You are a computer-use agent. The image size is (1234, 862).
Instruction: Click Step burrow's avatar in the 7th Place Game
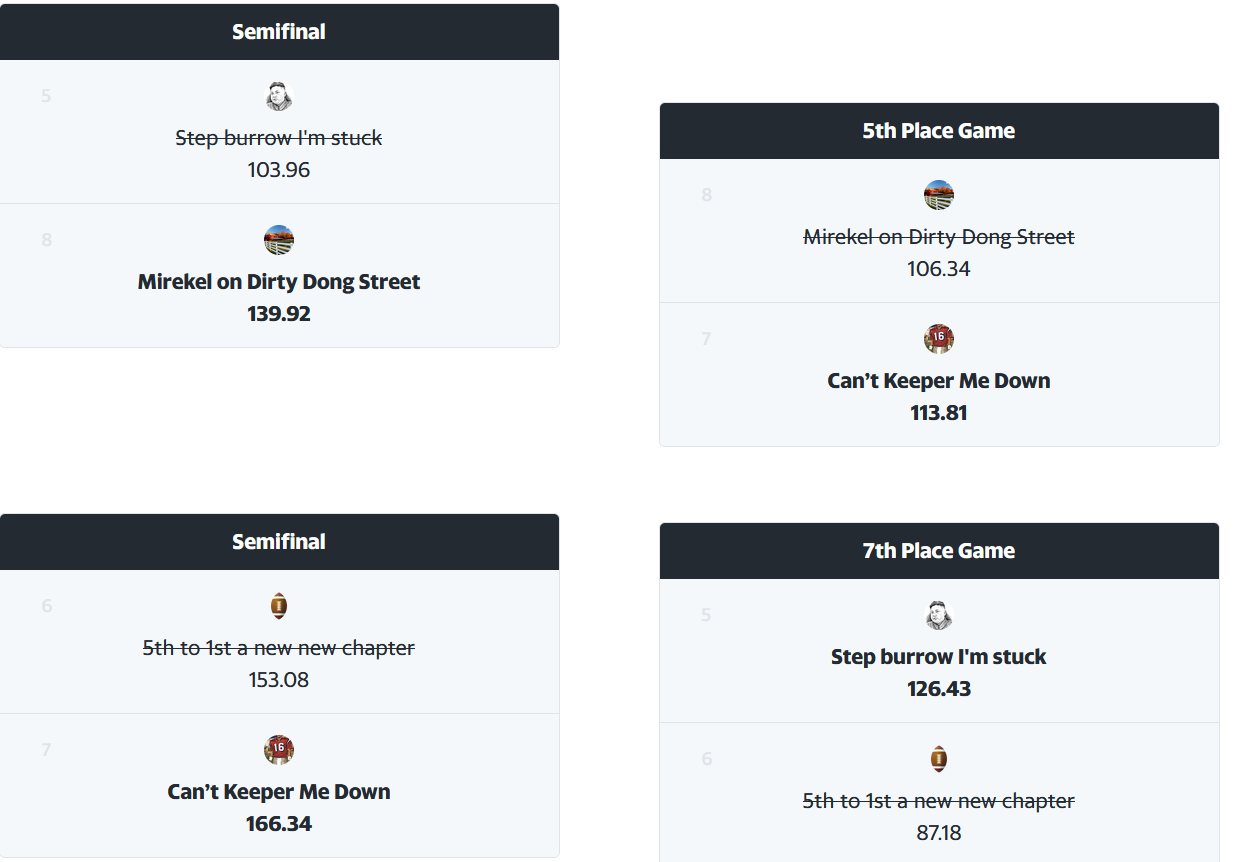(939, 615)
